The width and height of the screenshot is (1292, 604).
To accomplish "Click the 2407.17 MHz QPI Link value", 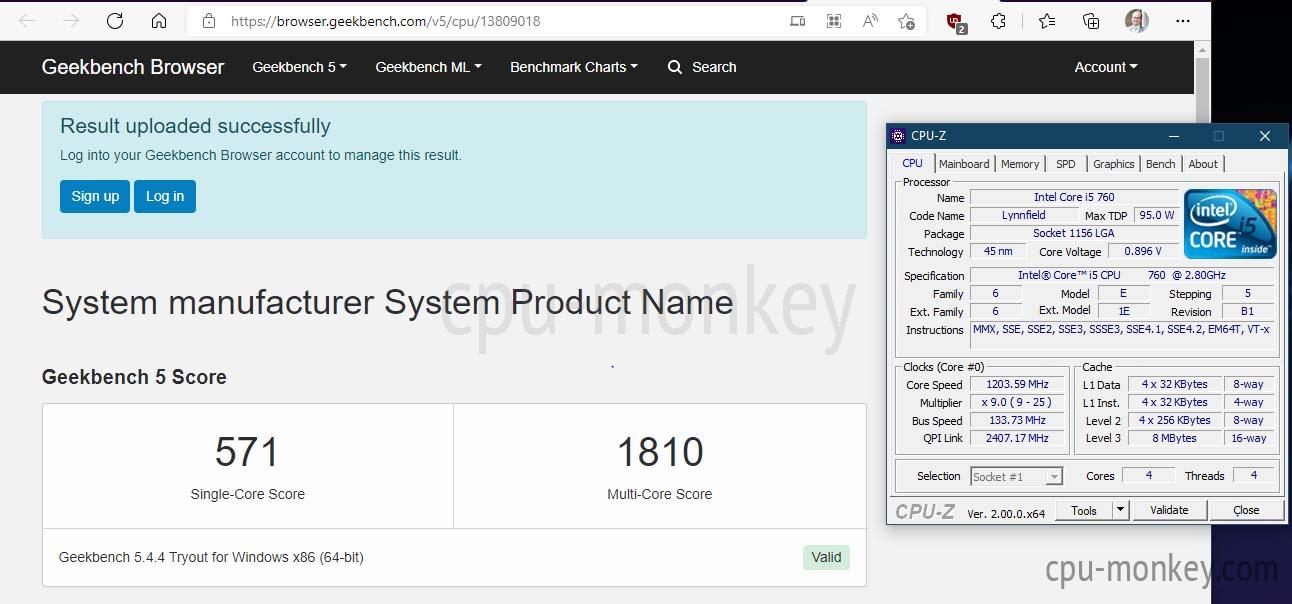I will pyautogui.click(x=1018, y=438).
